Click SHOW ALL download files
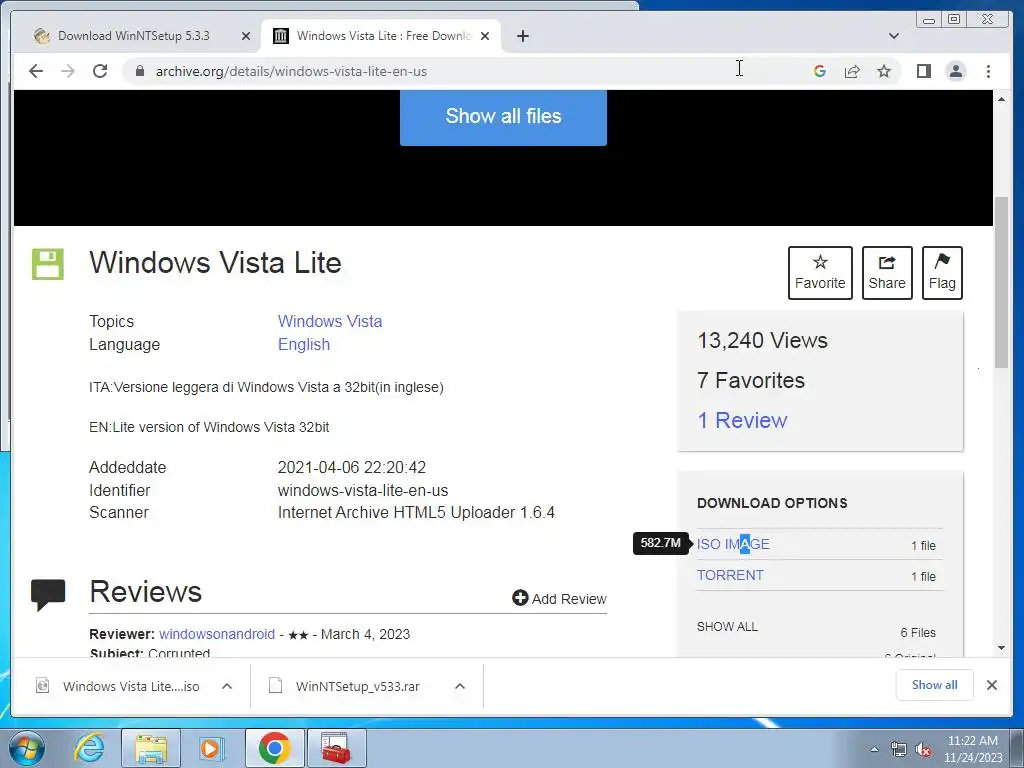The image size is (1024, 768). [x=727, y=626]
